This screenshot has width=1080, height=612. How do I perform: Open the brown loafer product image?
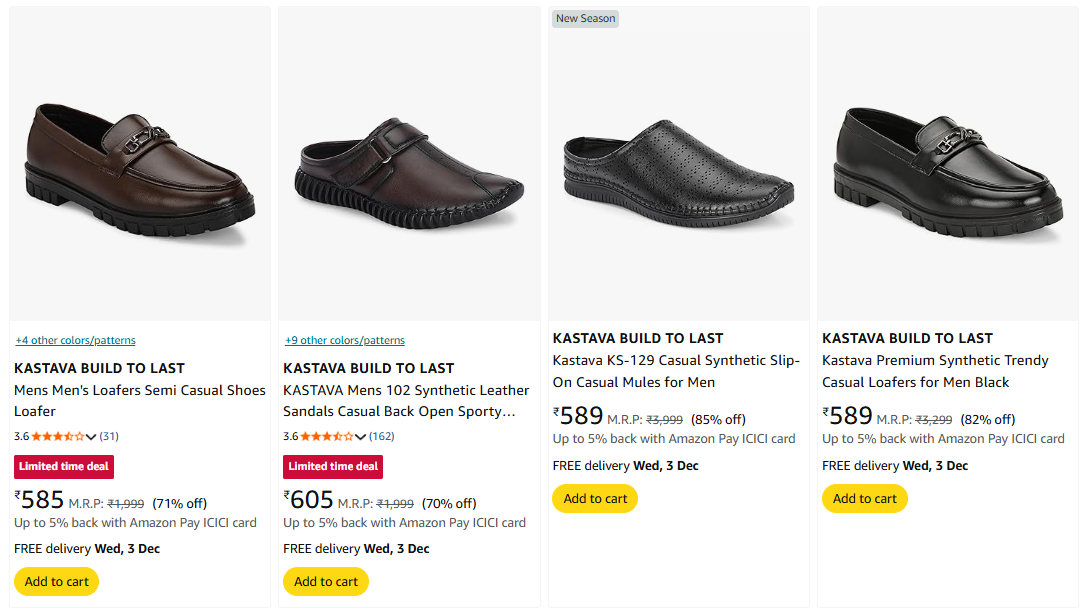click(x=140, y=163)
